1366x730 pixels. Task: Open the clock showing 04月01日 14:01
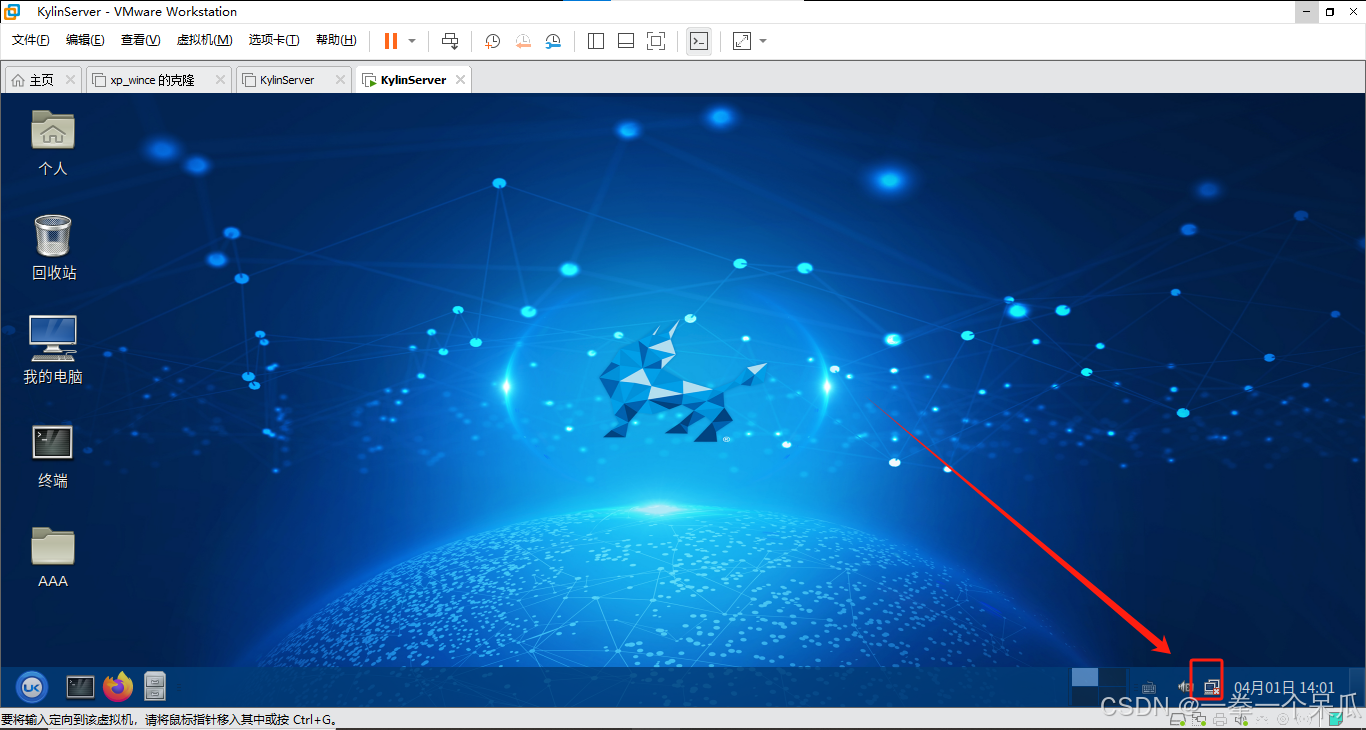click(1284, 688)
